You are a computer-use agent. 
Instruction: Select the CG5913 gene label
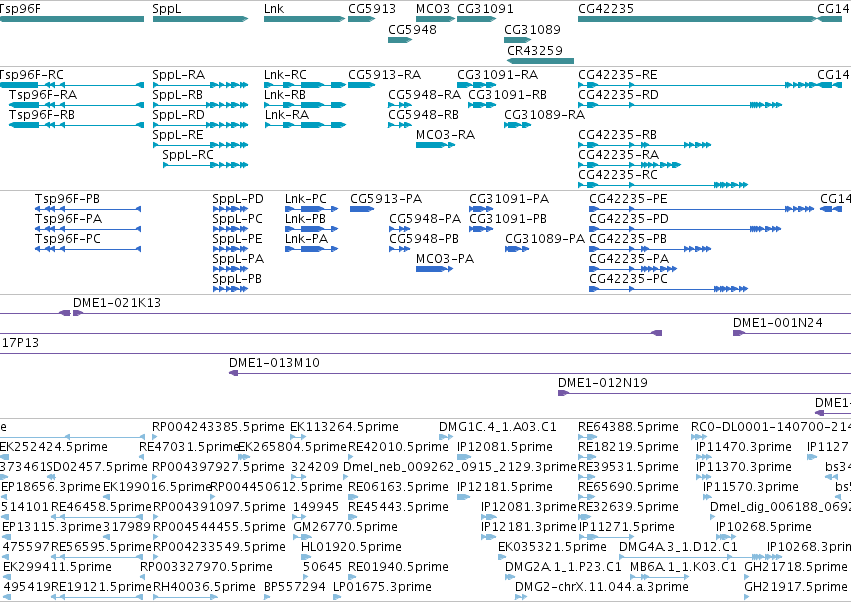click(372, 9)
